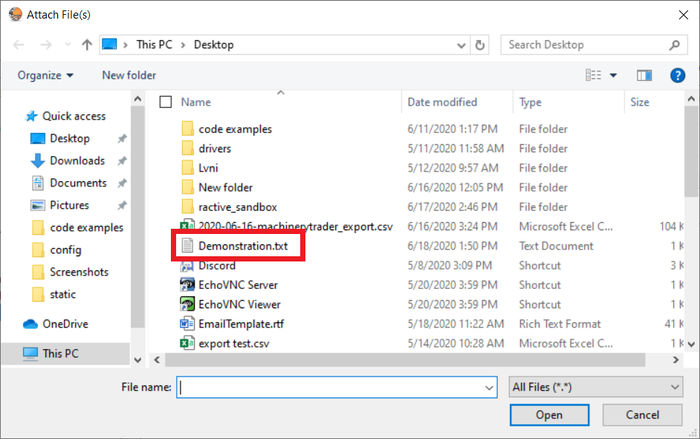
Task: Select export test.csv file
Action: (234, 344)
